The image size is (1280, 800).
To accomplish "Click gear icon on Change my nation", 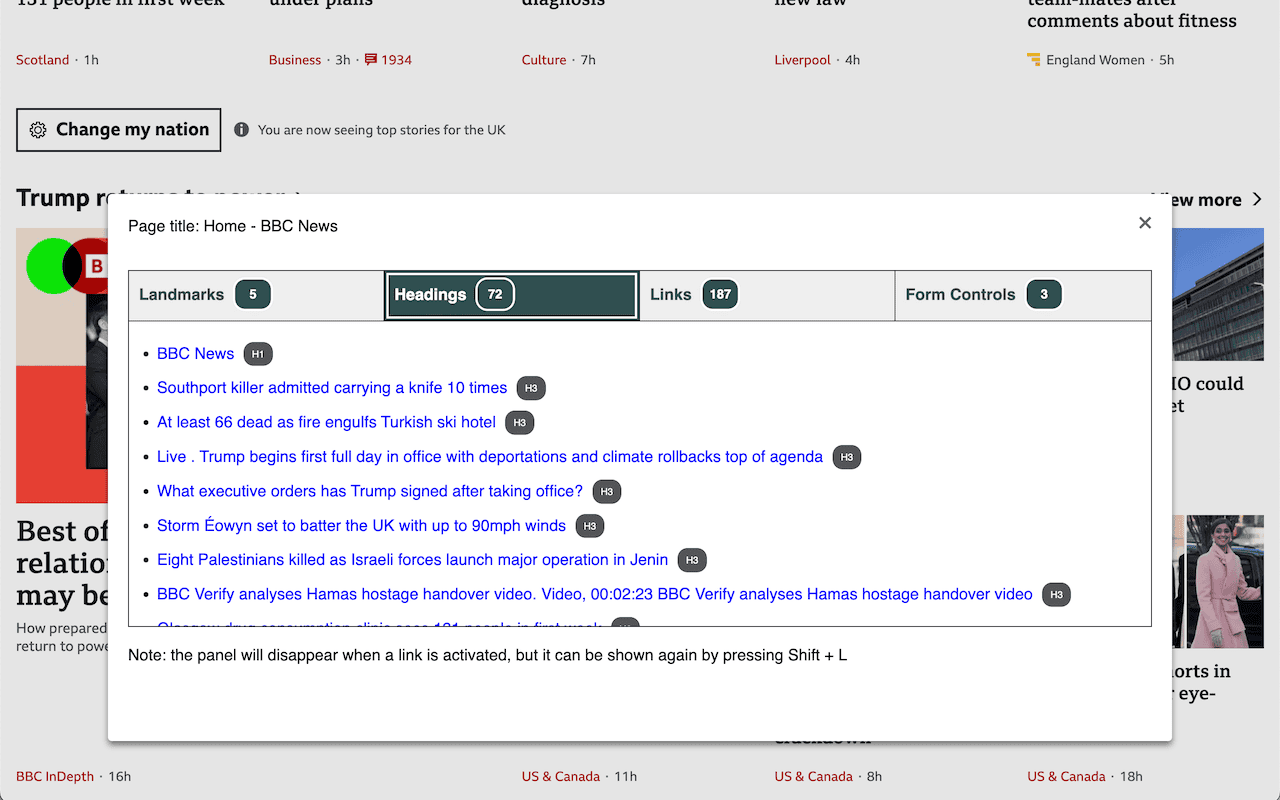I will click(x=38, y=130).
